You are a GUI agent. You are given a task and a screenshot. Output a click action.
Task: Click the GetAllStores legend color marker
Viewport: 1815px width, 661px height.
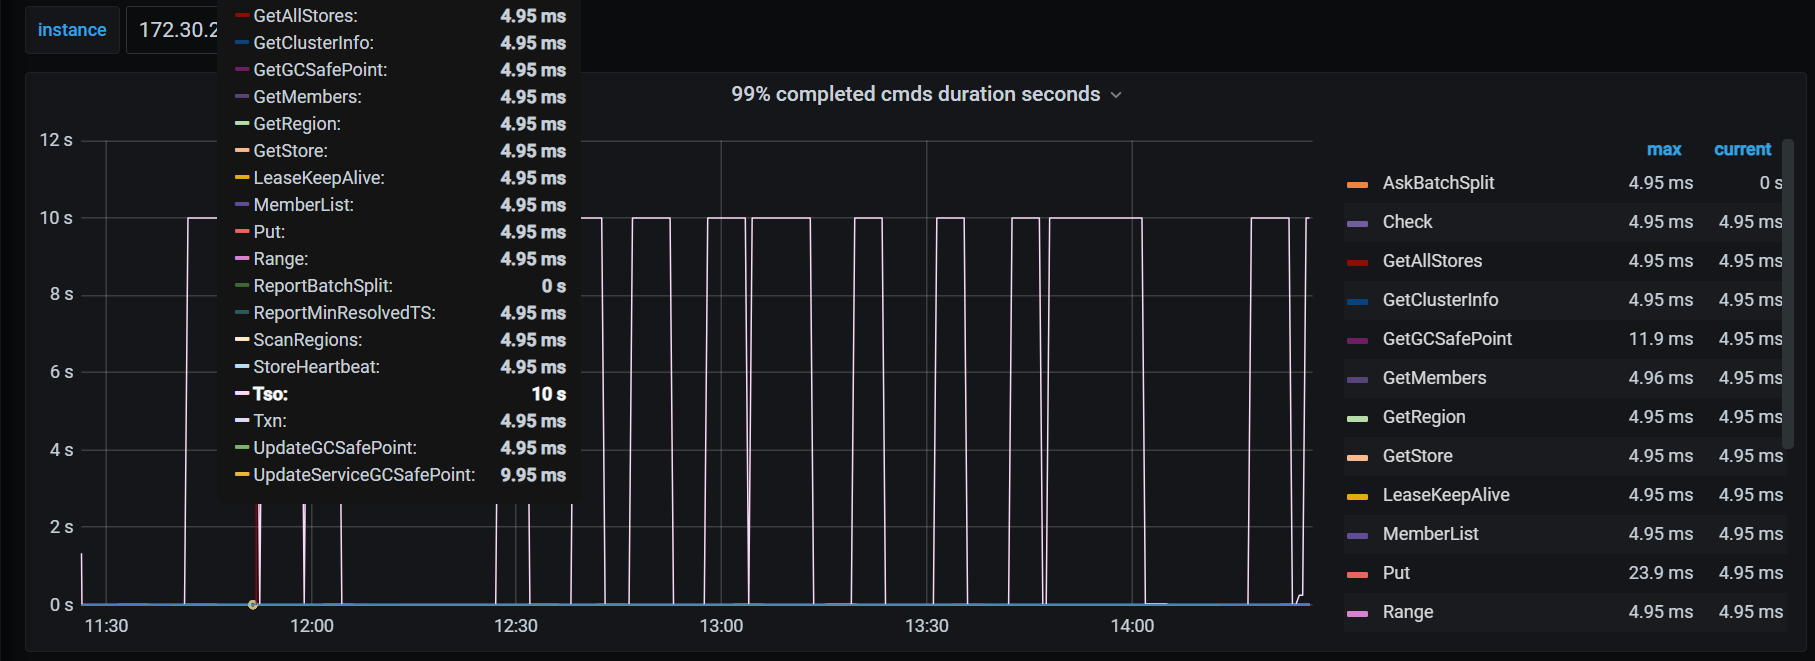click(x=1357, y=262)
